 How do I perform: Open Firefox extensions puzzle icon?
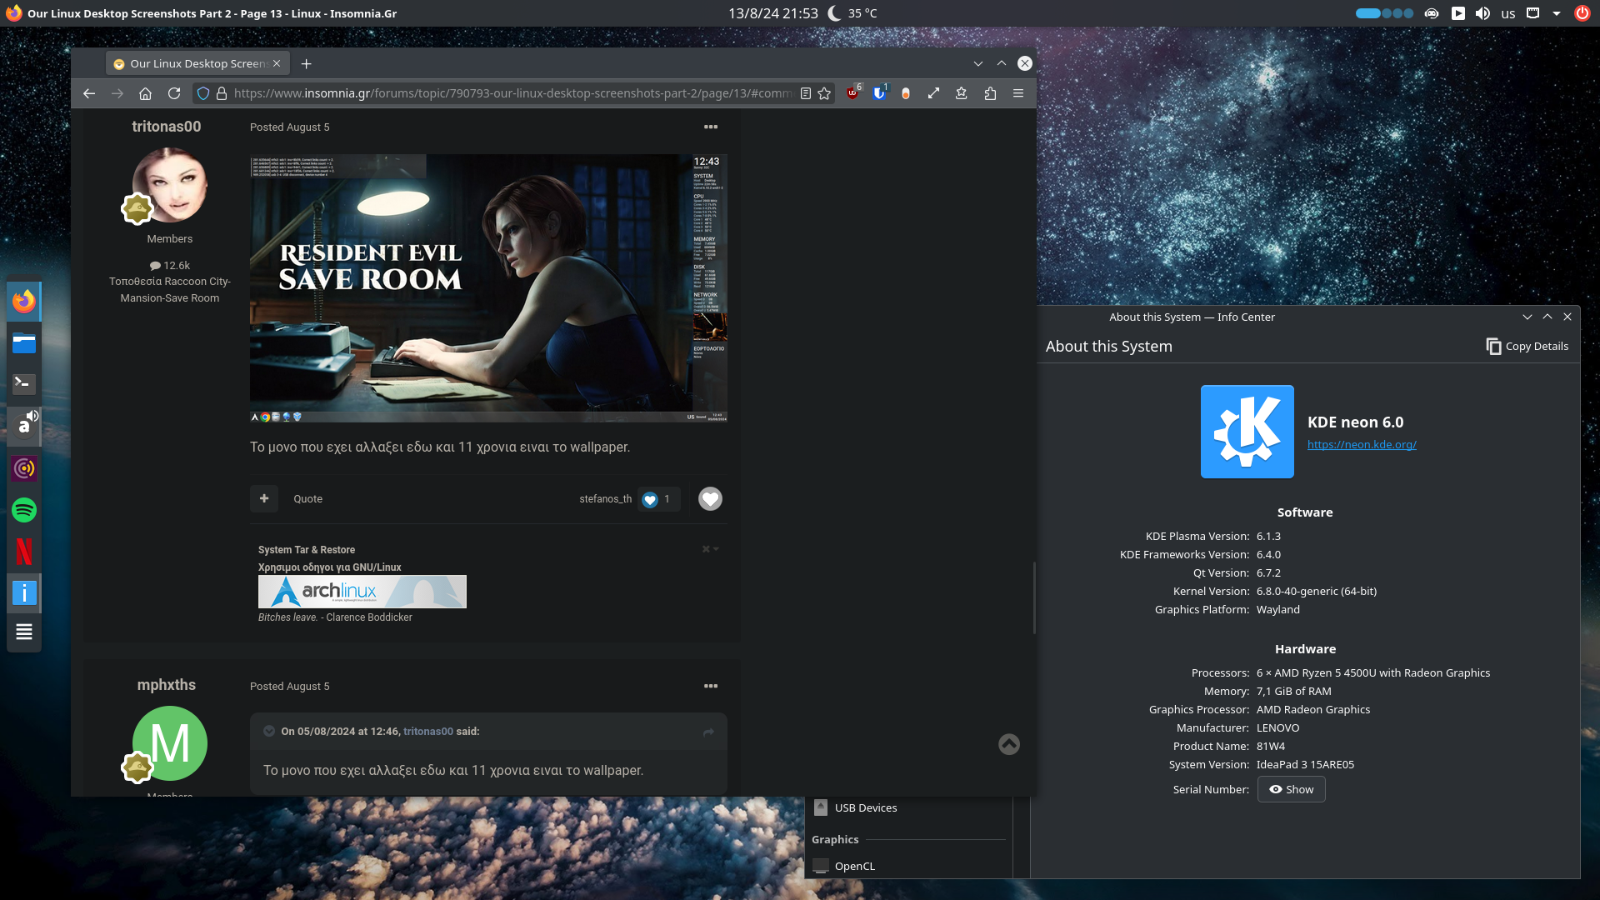tap(990, 93)
